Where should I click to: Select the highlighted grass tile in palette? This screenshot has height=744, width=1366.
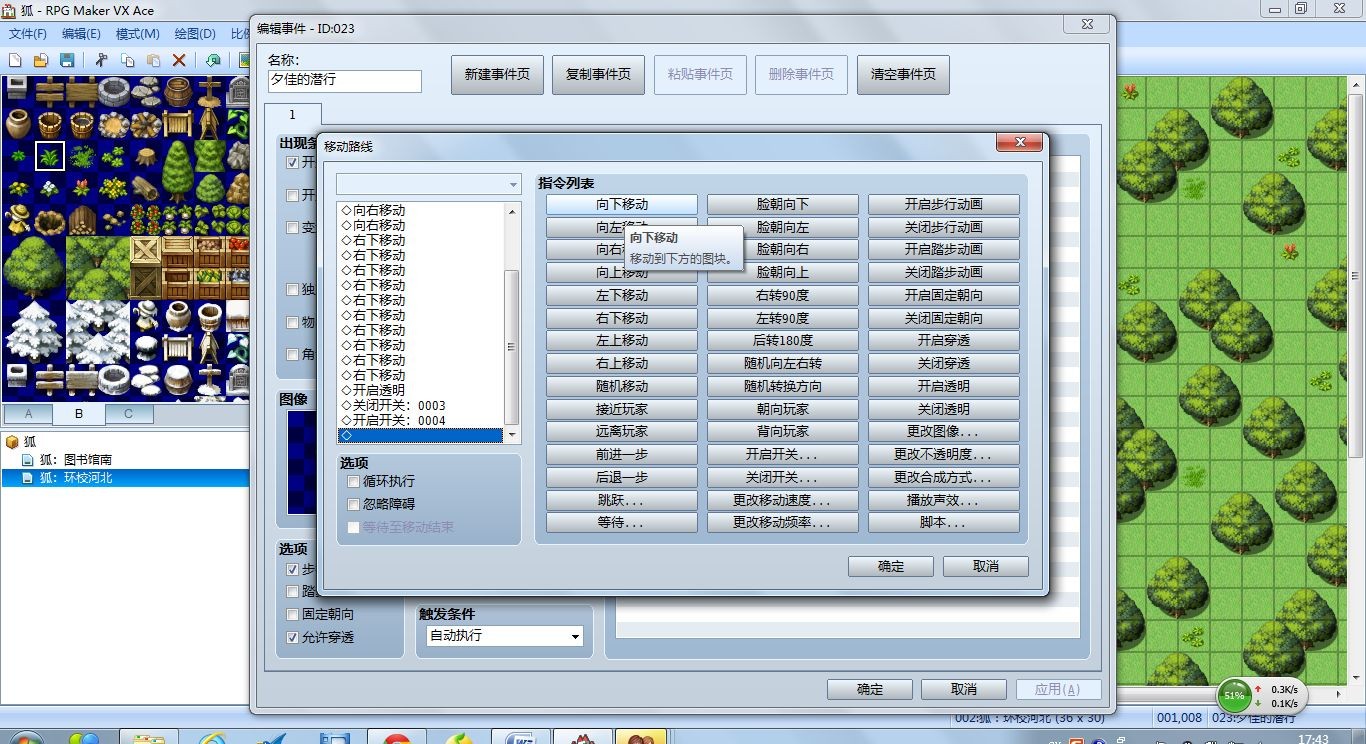point(50,156)
